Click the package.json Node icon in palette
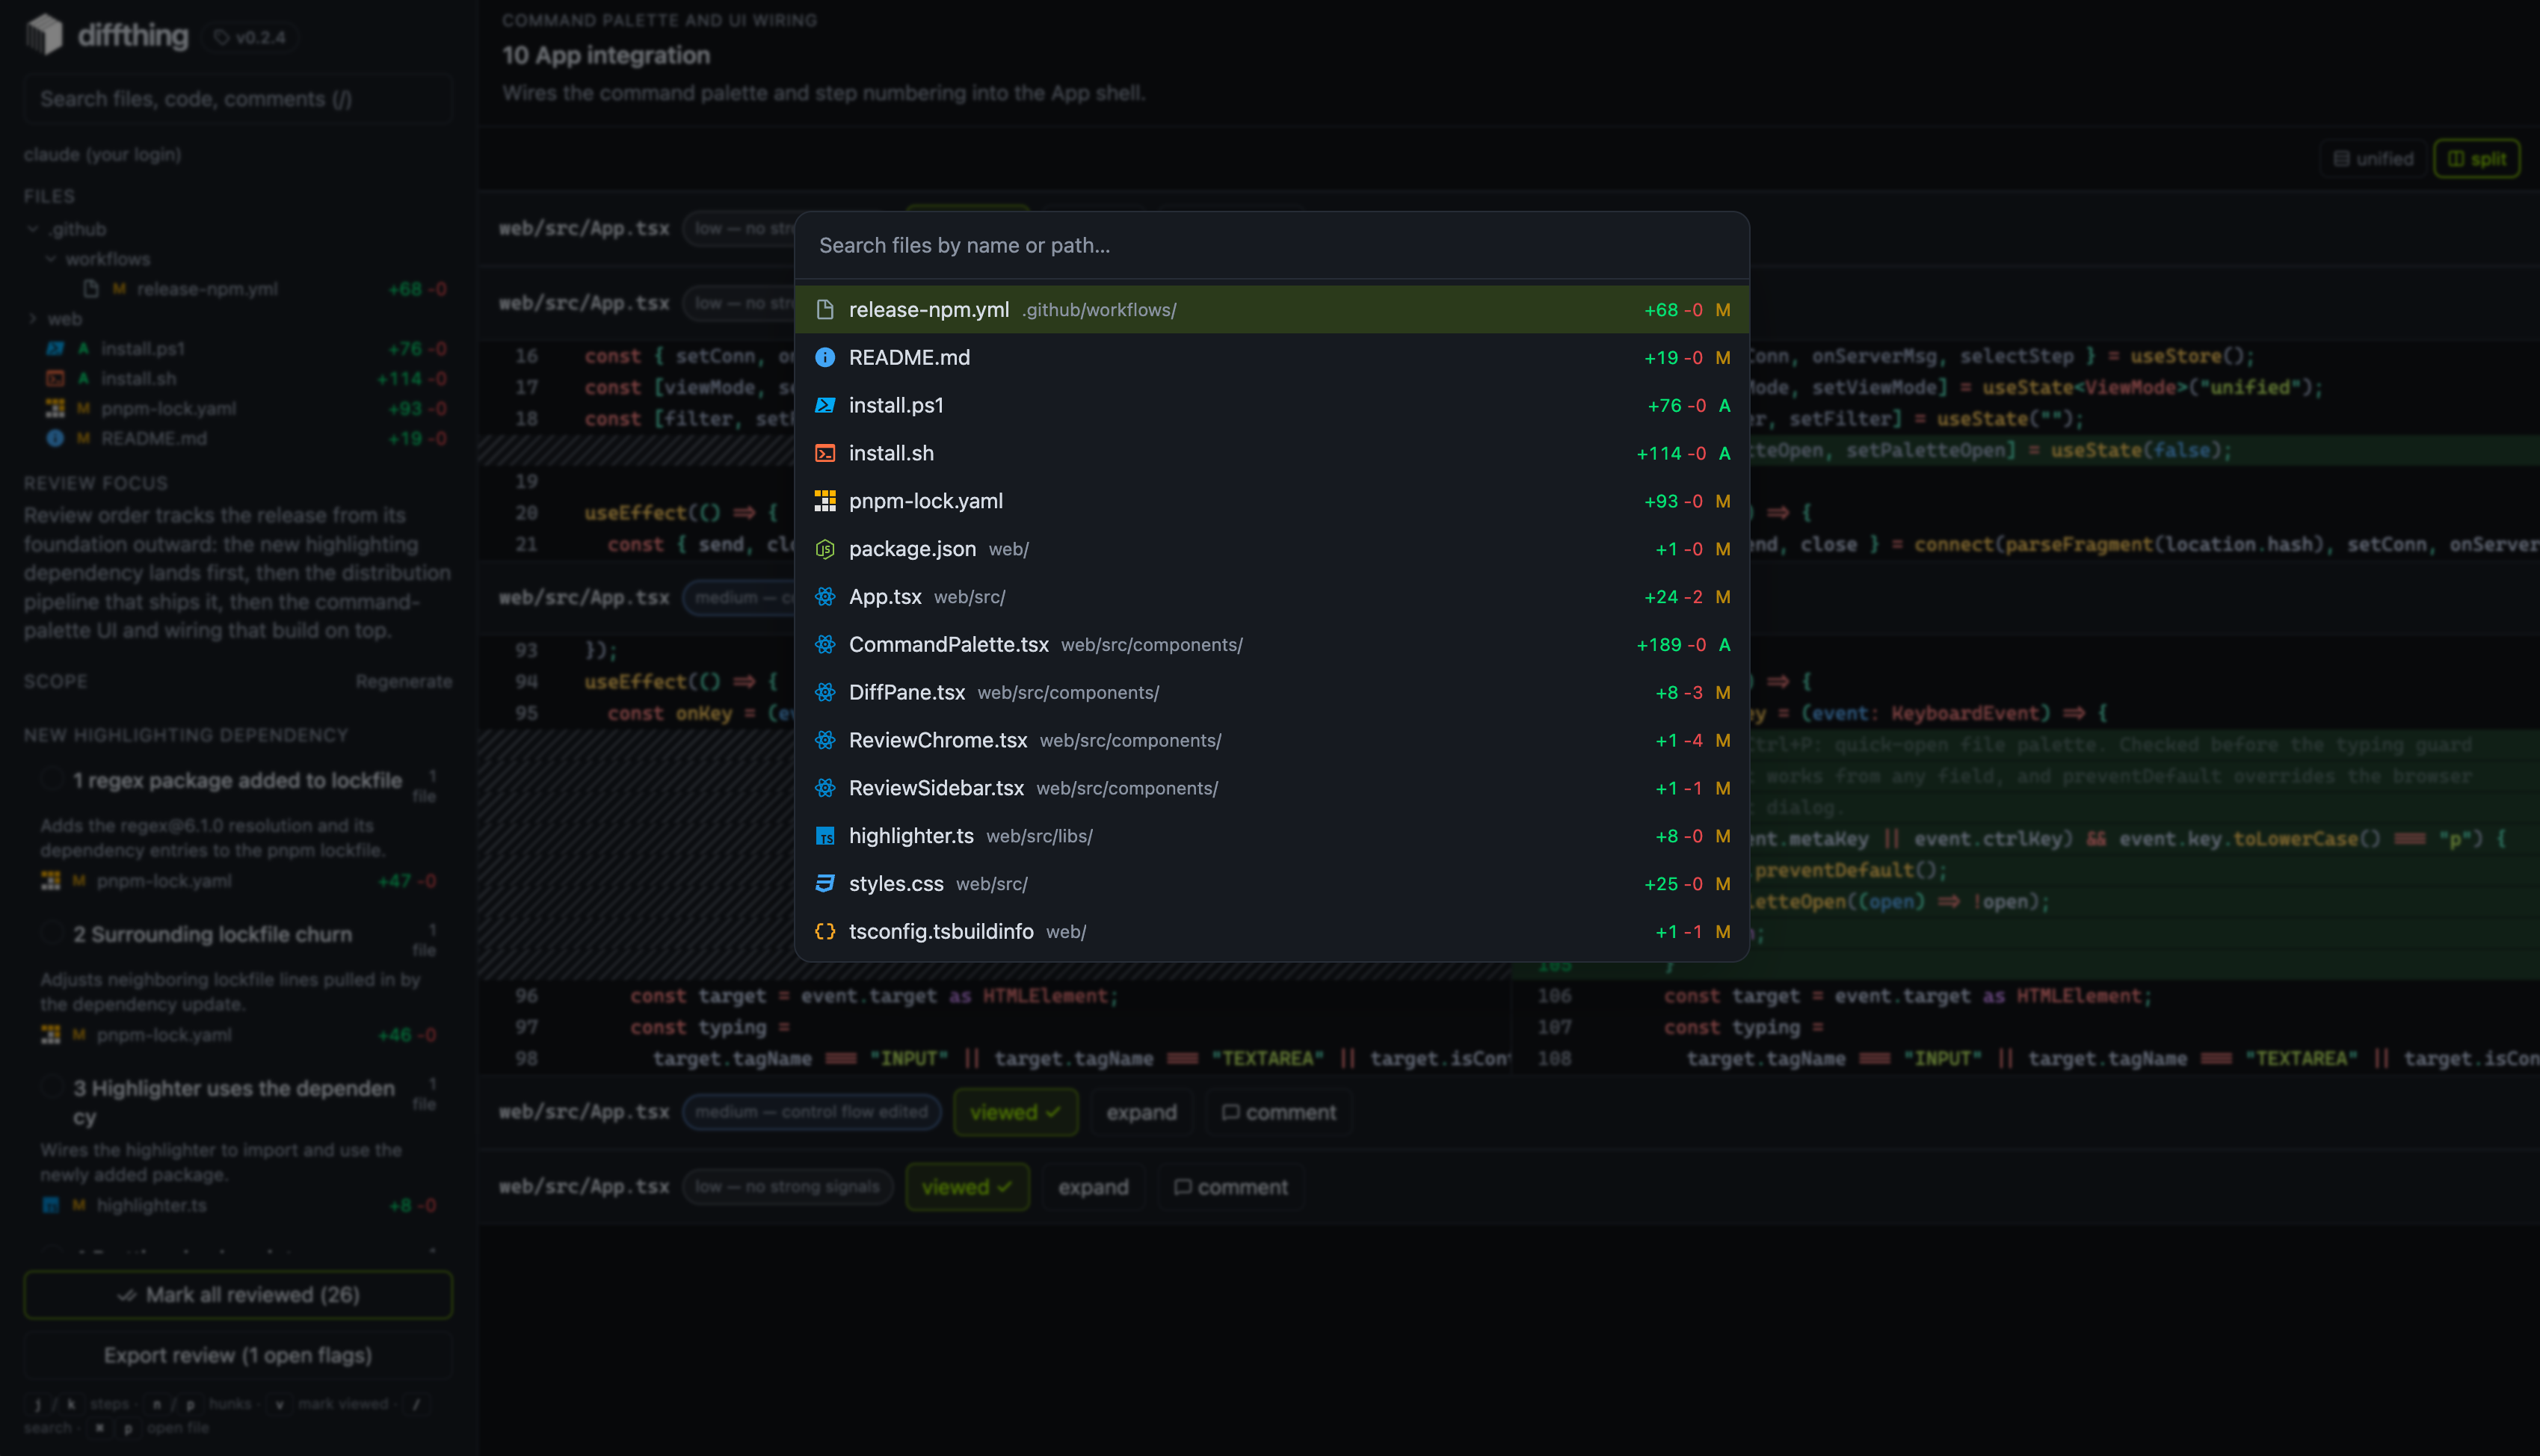 (x=824, y=549)
